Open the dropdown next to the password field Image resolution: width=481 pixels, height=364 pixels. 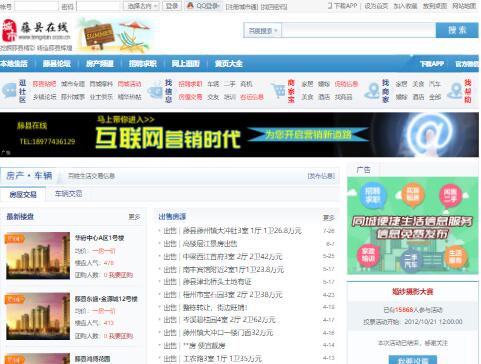click(141, 6)
